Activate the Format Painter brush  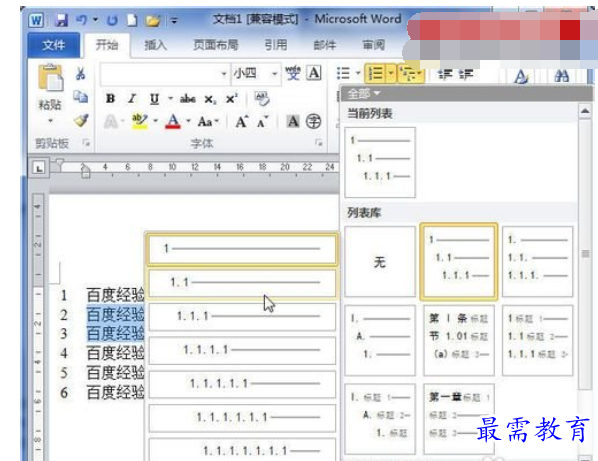pyautogui.click(x=81, y=120)
